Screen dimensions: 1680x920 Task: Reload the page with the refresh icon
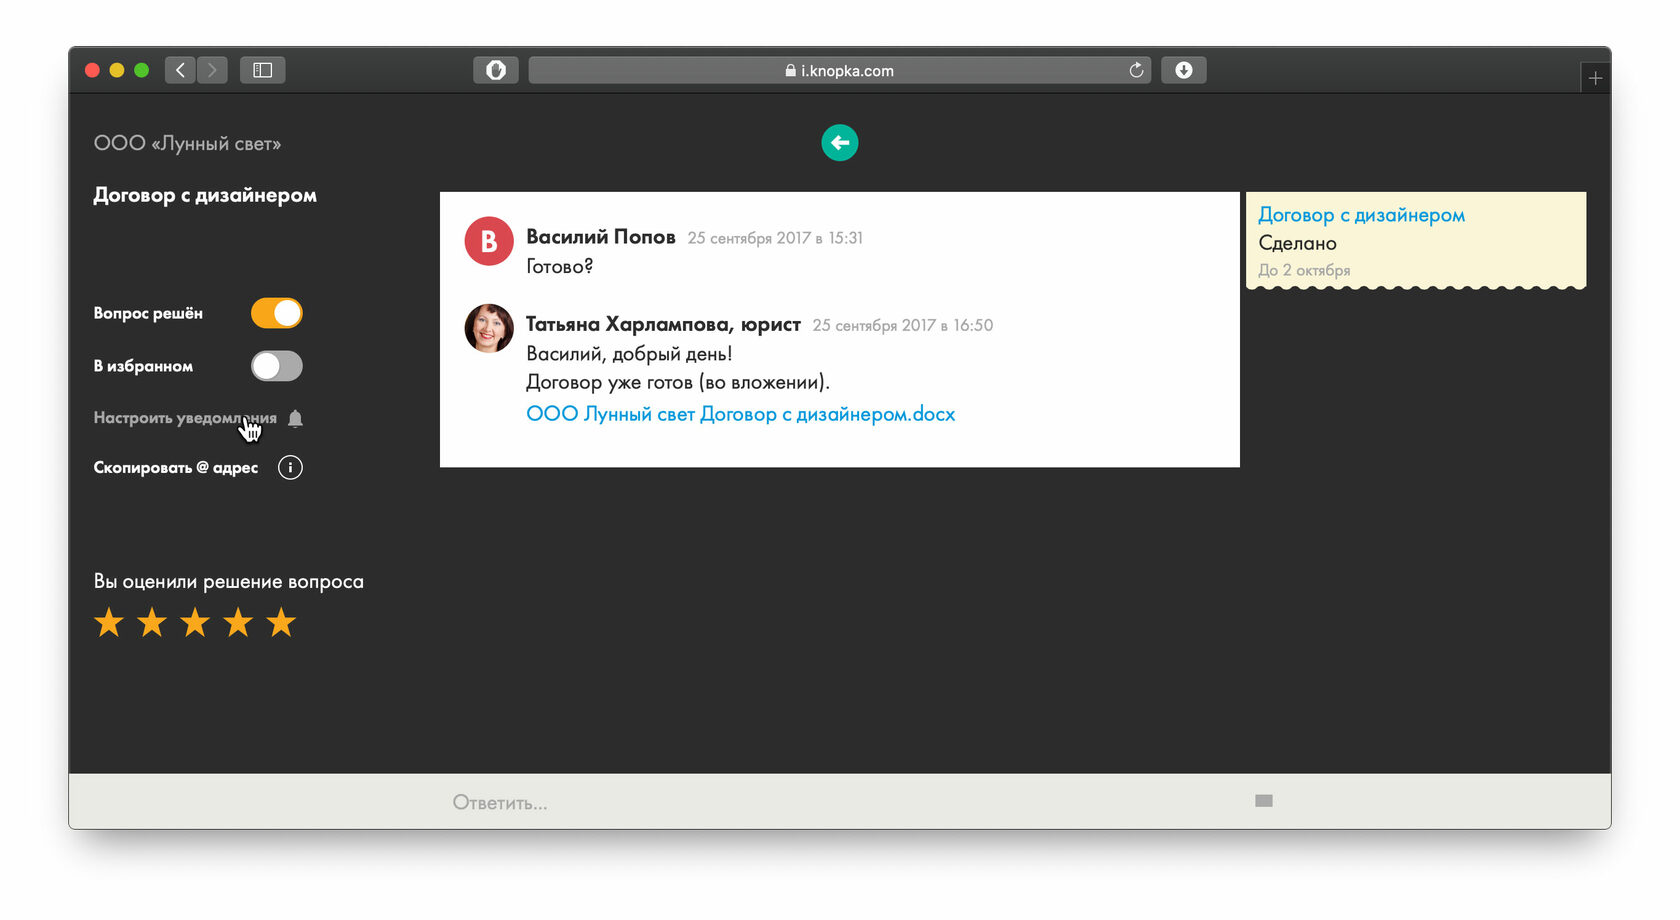[x=1136, y=70]
